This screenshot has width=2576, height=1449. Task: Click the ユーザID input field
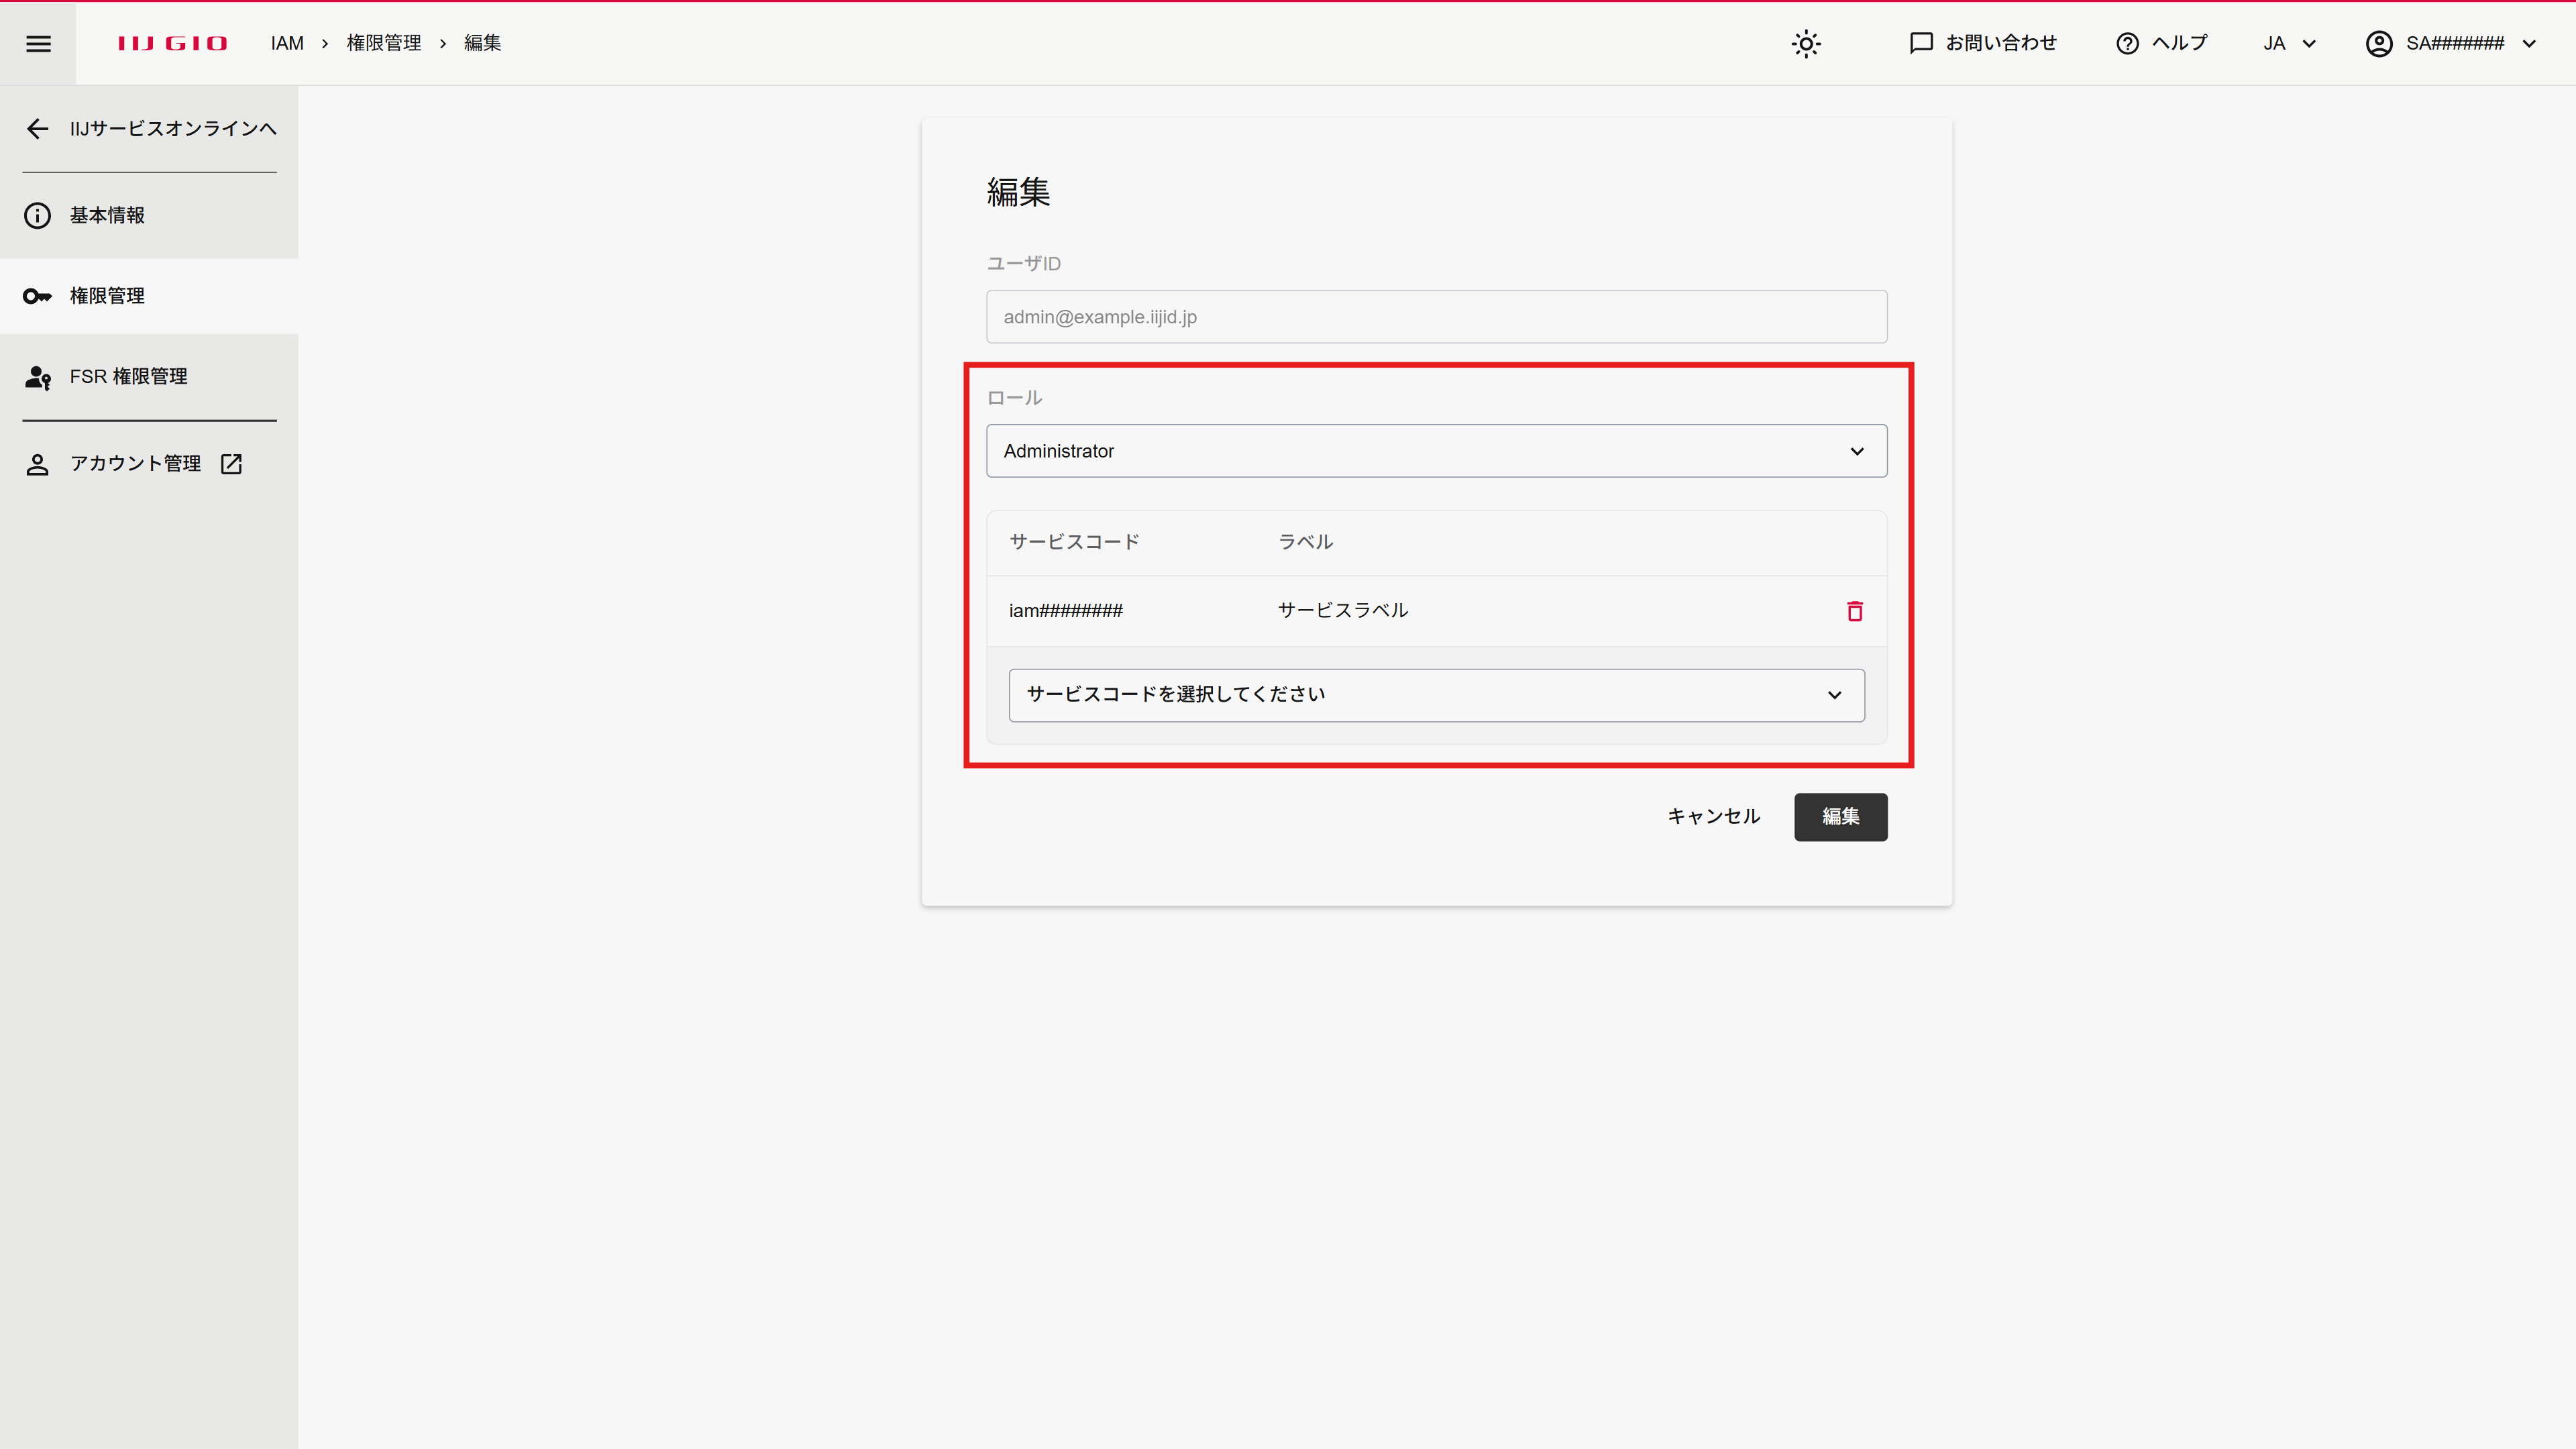(x=1436, y=317)
